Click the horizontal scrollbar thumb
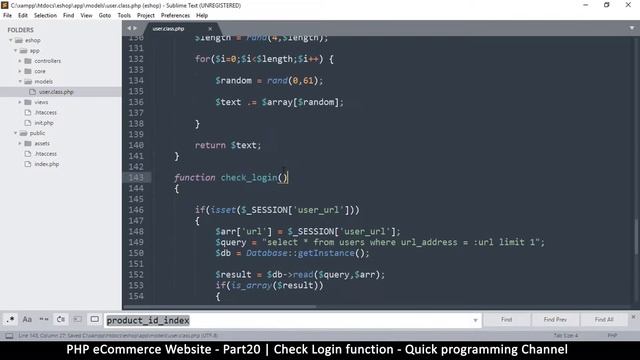 click(220, 307)
